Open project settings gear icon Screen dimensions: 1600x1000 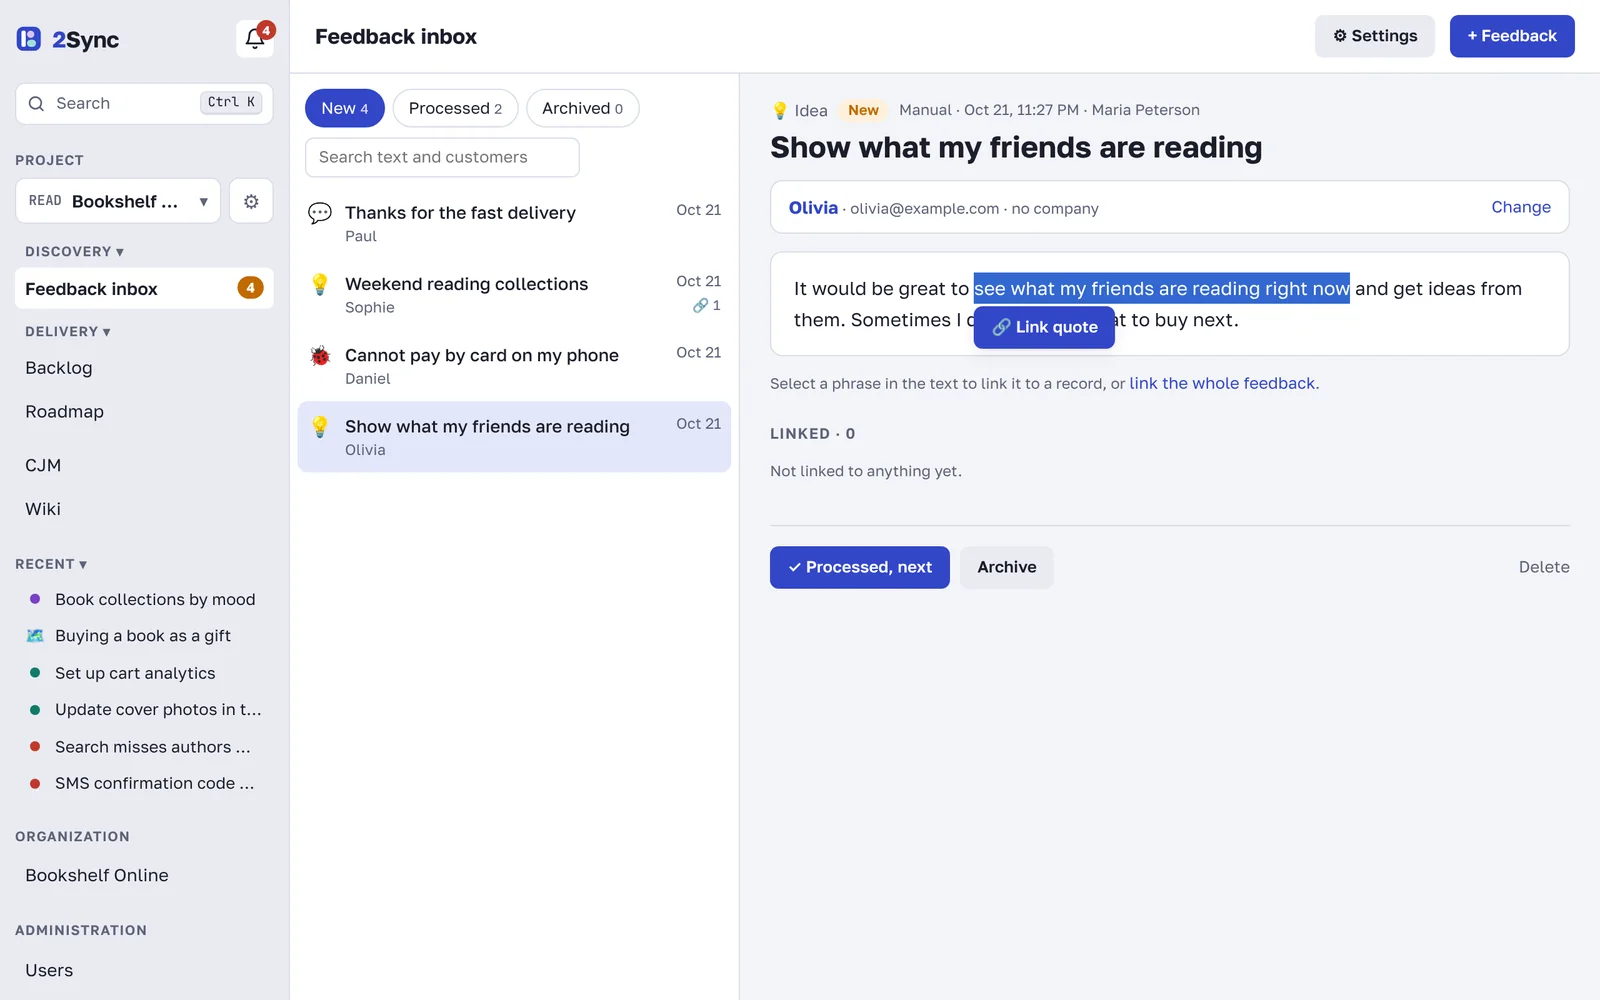pos(251,201)
